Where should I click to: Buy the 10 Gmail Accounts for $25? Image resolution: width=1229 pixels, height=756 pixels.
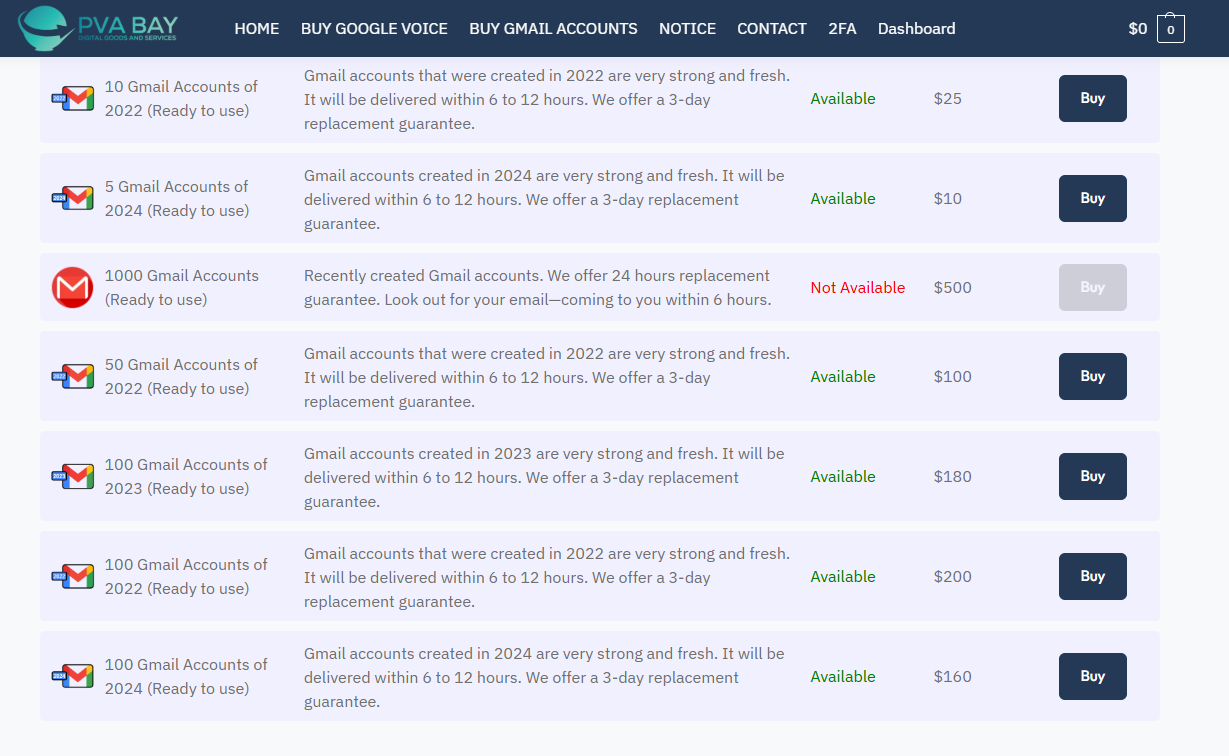pos(1092,99)
